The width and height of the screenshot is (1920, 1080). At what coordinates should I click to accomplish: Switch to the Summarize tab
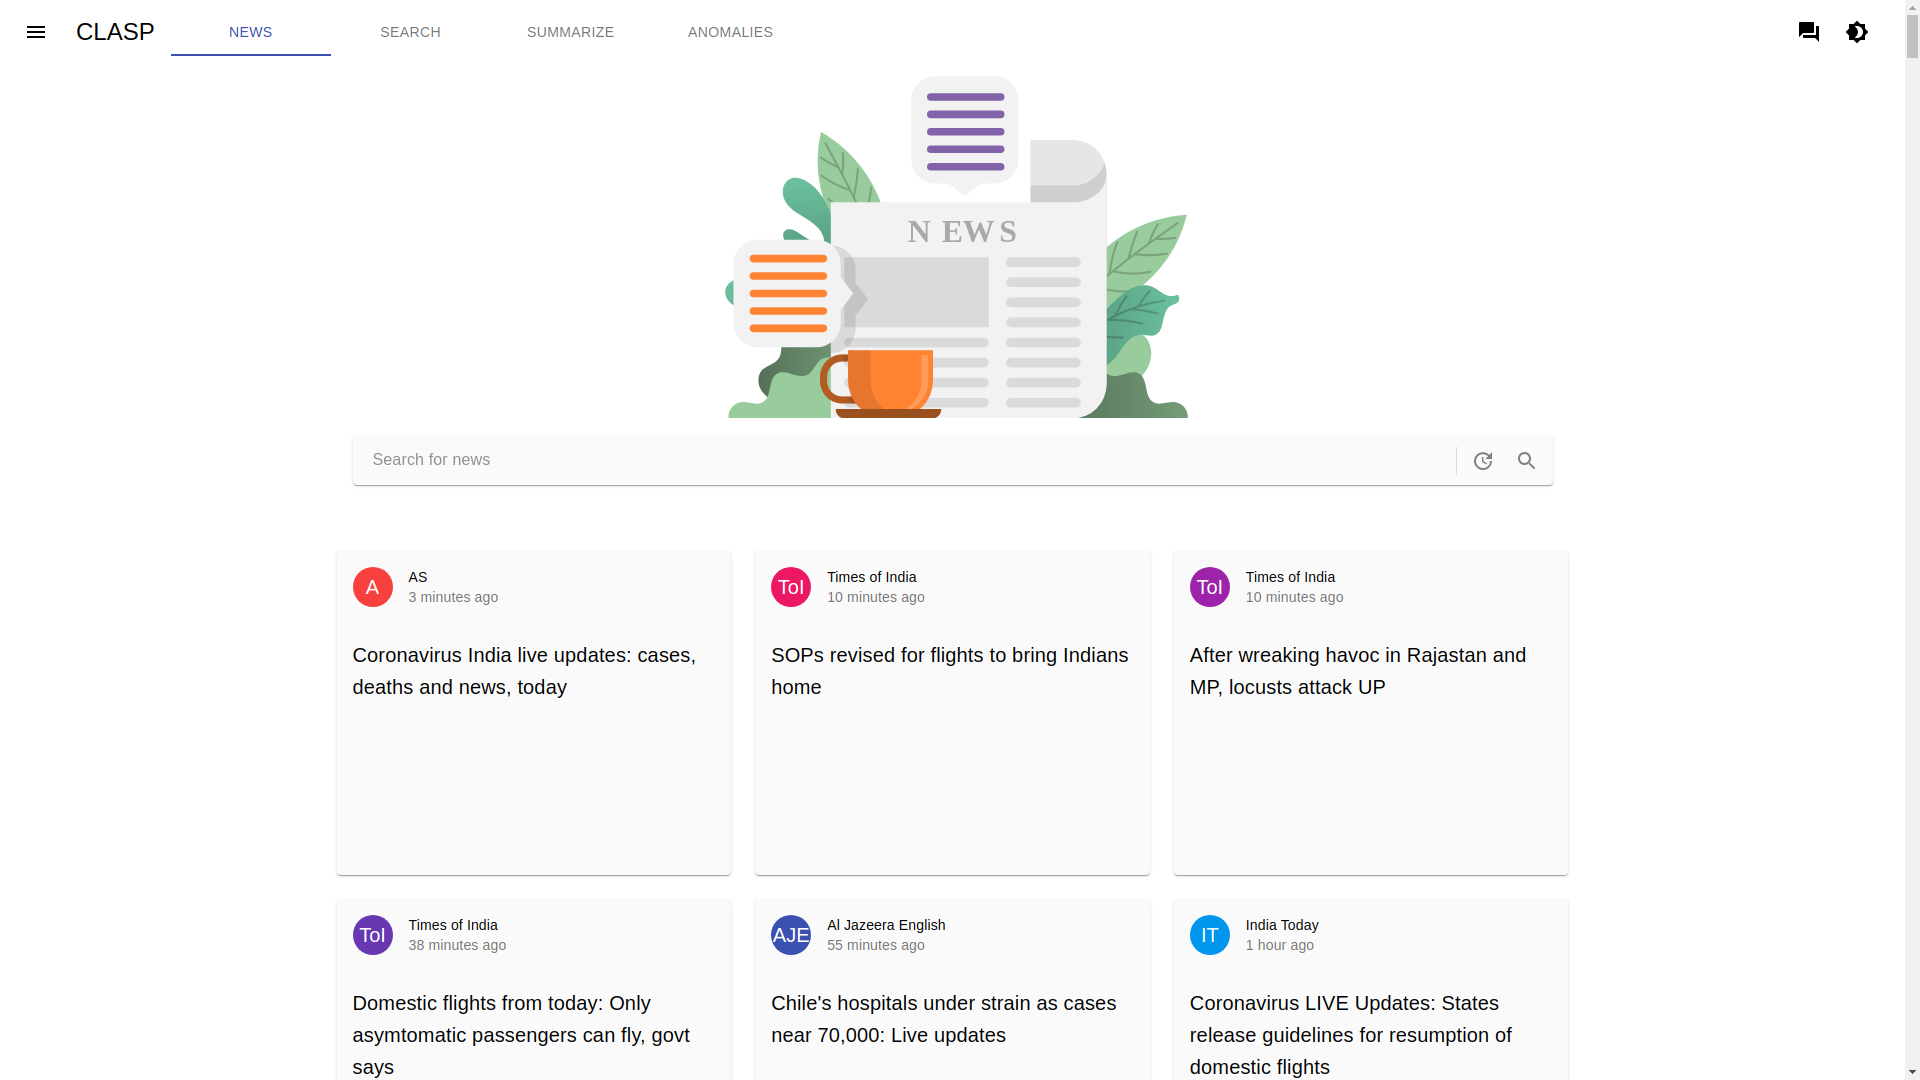click(x=570, y=32)
